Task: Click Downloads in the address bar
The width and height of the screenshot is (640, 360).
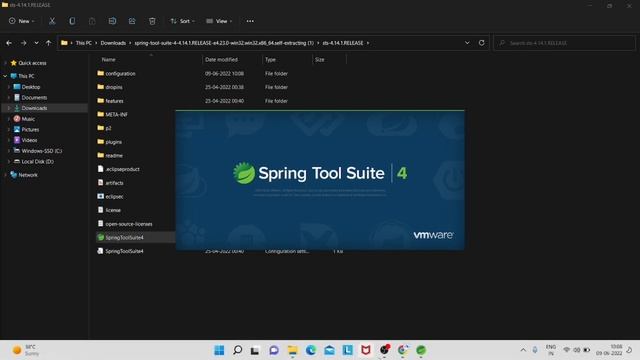Action: pos(113,43)
